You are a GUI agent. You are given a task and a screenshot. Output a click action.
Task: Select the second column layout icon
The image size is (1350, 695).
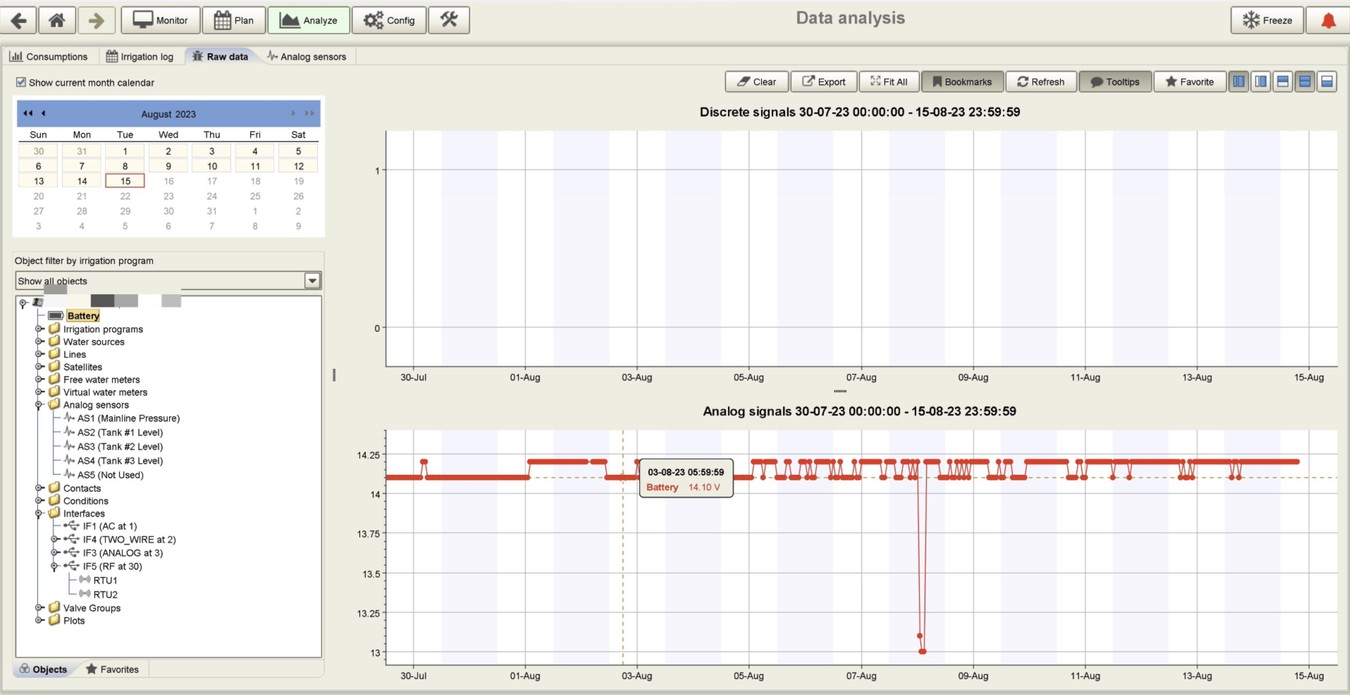coord(1261,82)
